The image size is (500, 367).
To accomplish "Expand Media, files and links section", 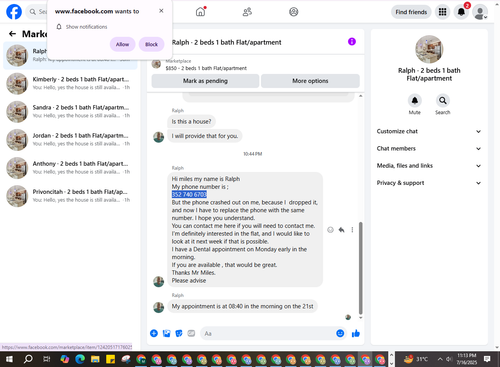I will (429, 166).
